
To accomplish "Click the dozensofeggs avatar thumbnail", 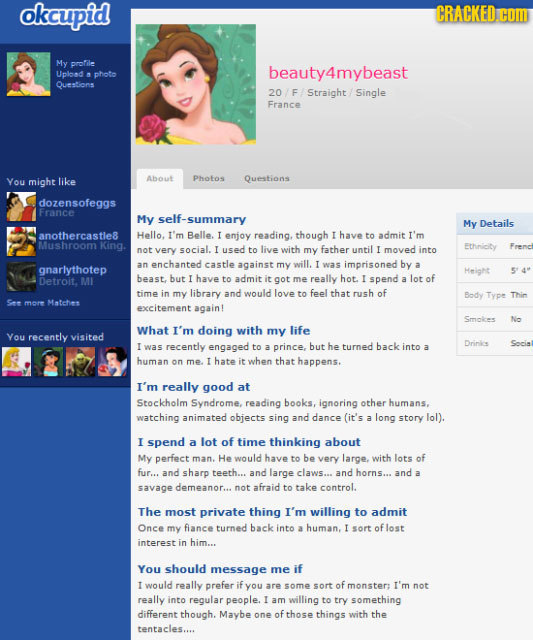I will click(21, 207).
